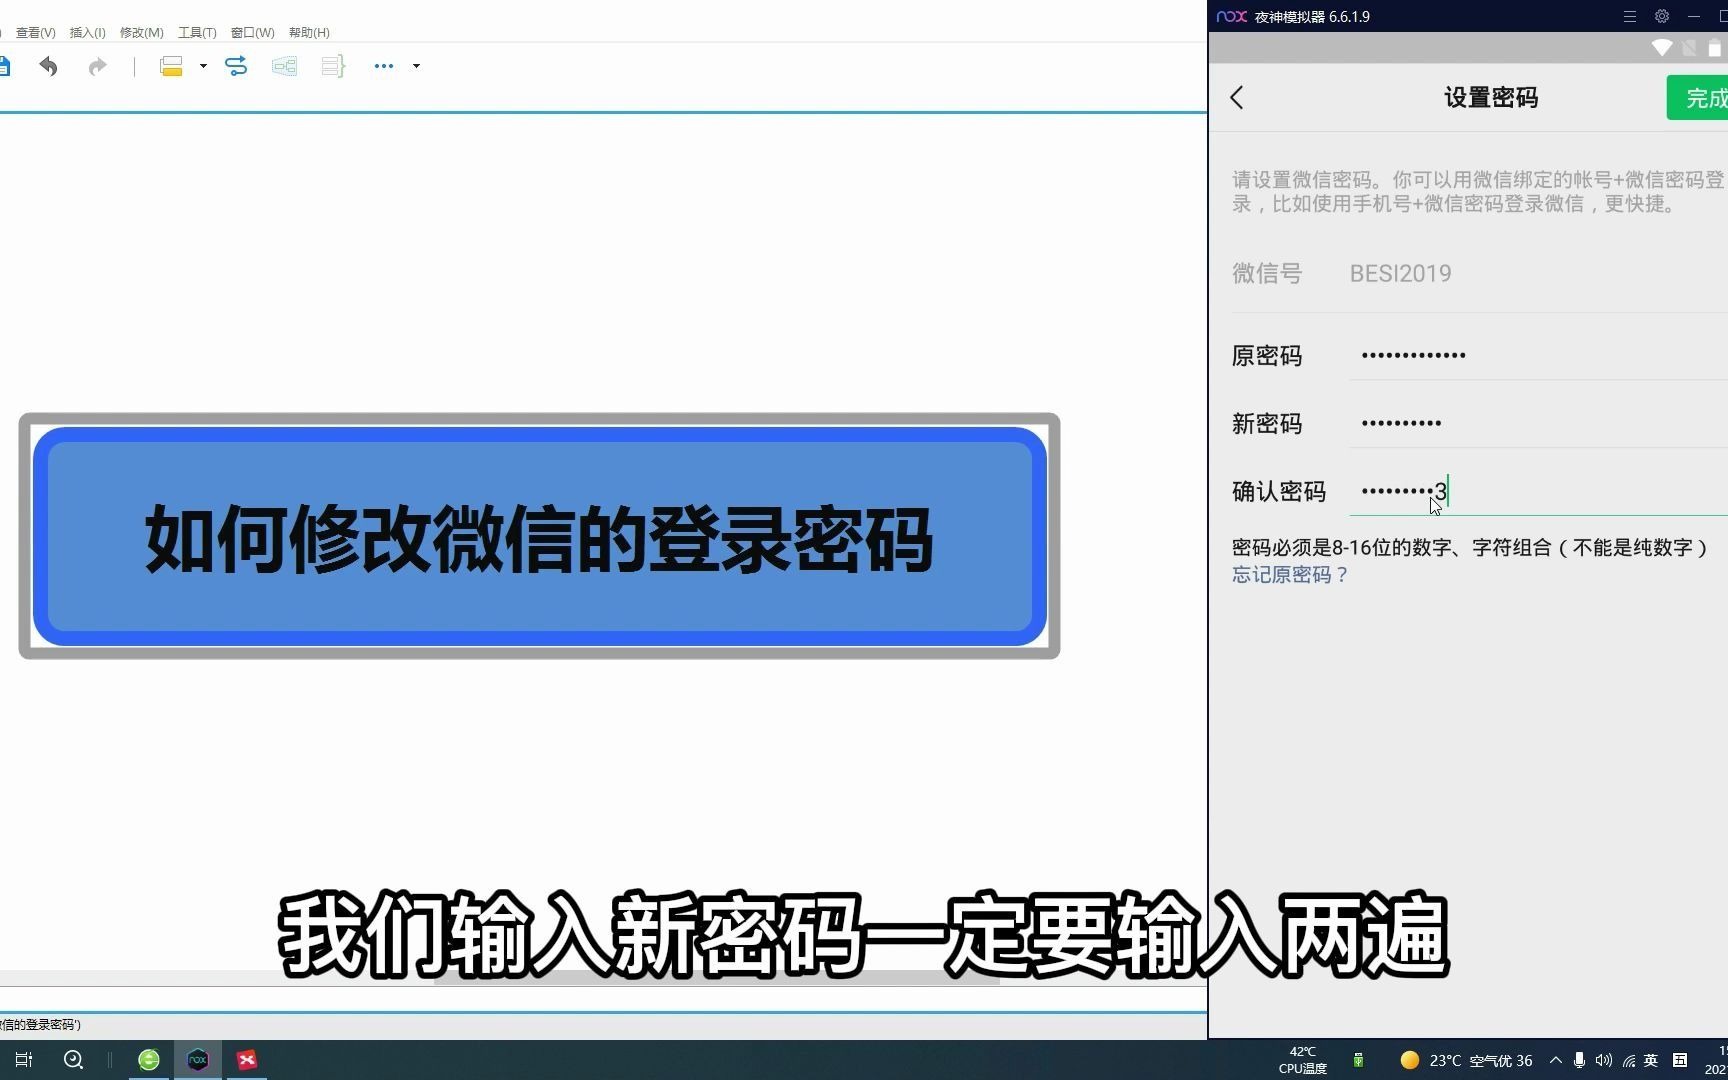Select the central topic 如何修改微信的登录密码
1728x1080 pixels.
click(x=539, y=537)
